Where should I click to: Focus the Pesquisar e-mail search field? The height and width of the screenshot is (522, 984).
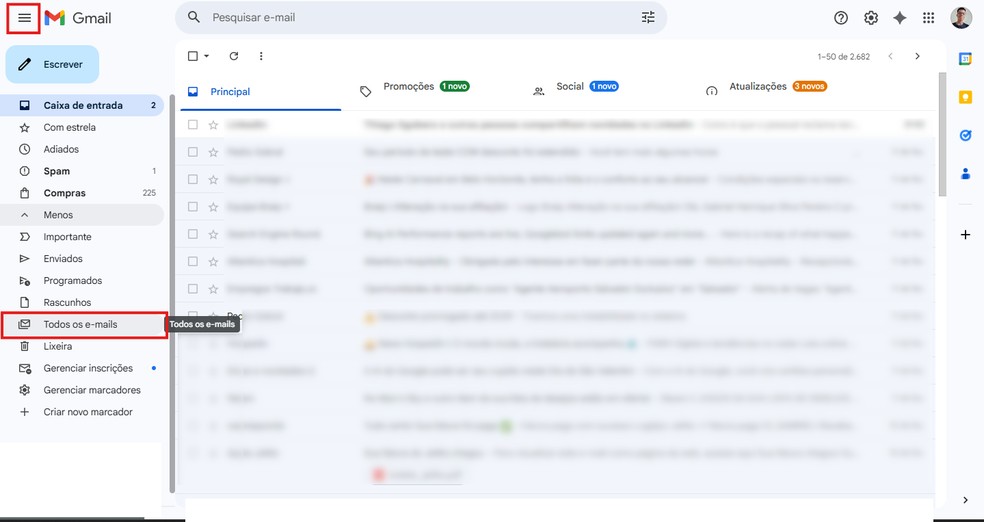pyautogui.click(x=420, y=18)
